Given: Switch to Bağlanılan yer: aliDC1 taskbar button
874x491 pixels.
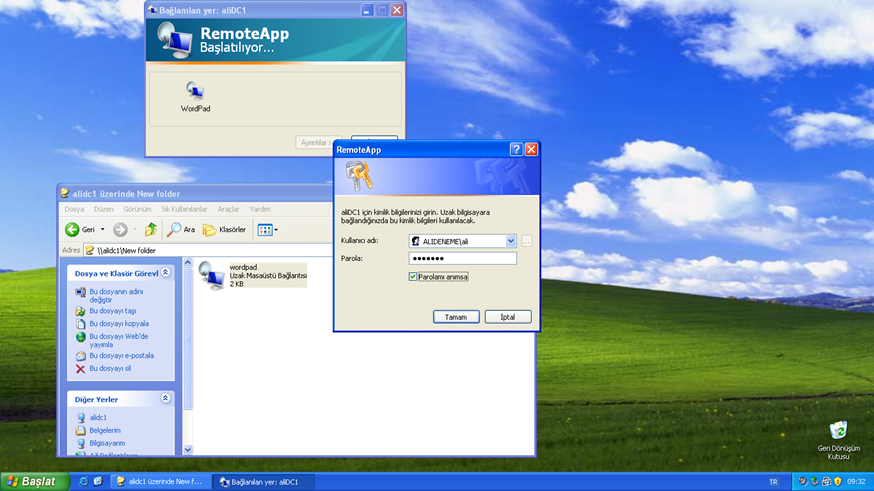Looking at the screenshot, I should [264, 482].
